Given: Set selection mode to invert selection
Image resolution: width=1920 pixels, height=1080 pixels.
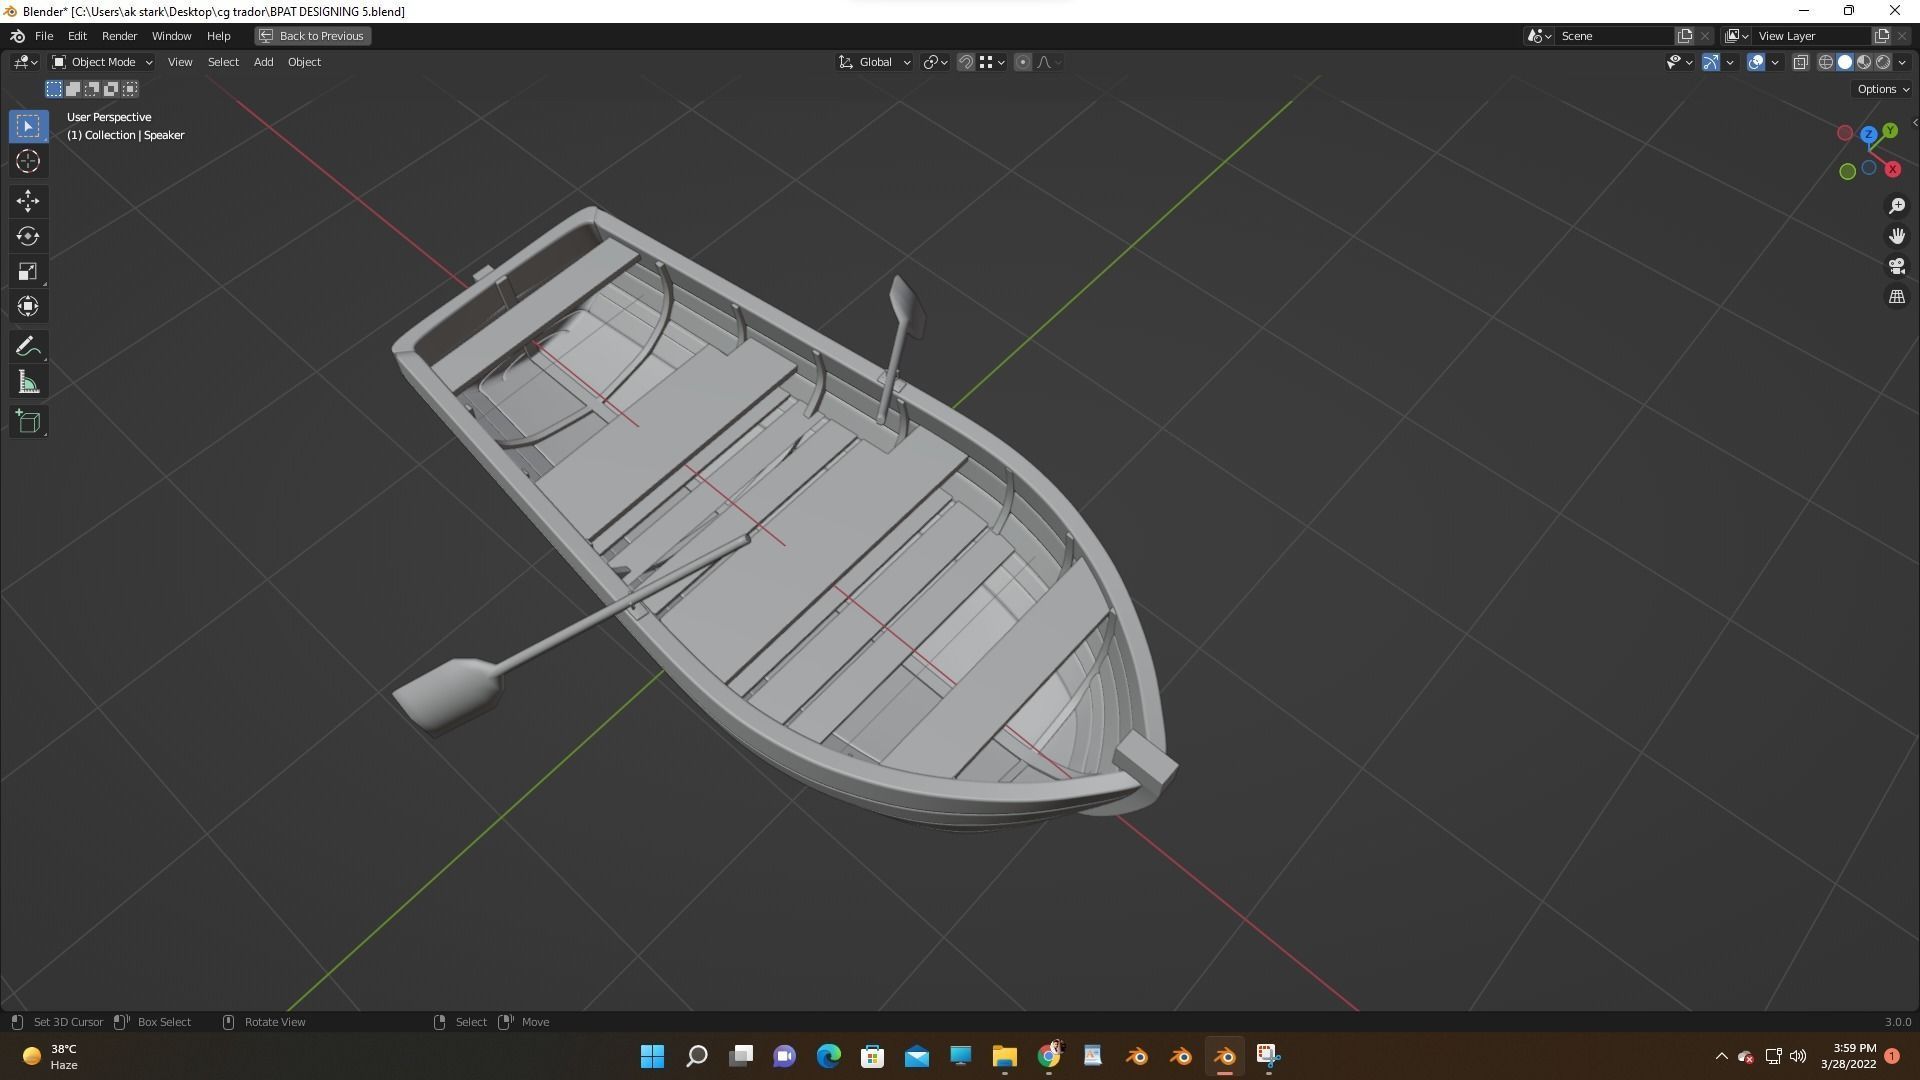Looking at the screenshot, I should [x=111, y=89].
